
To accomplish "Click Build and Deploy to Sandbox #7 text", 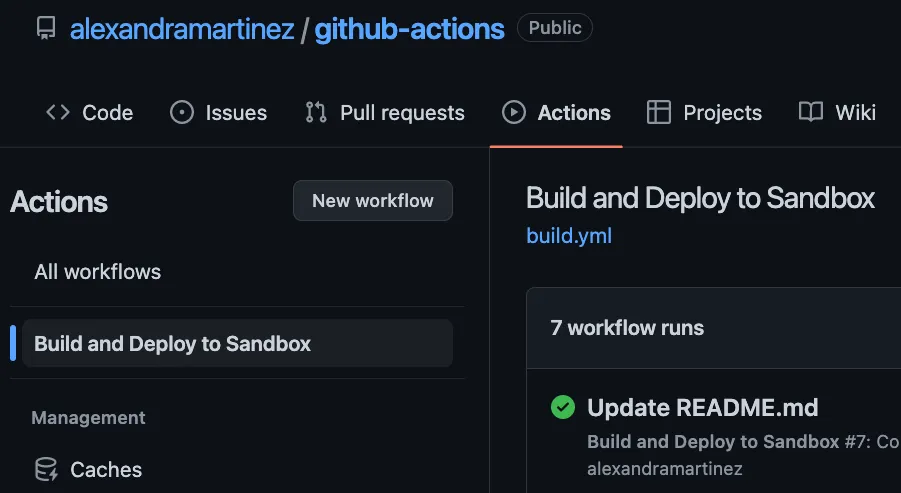I will click(x=727, y=441).
